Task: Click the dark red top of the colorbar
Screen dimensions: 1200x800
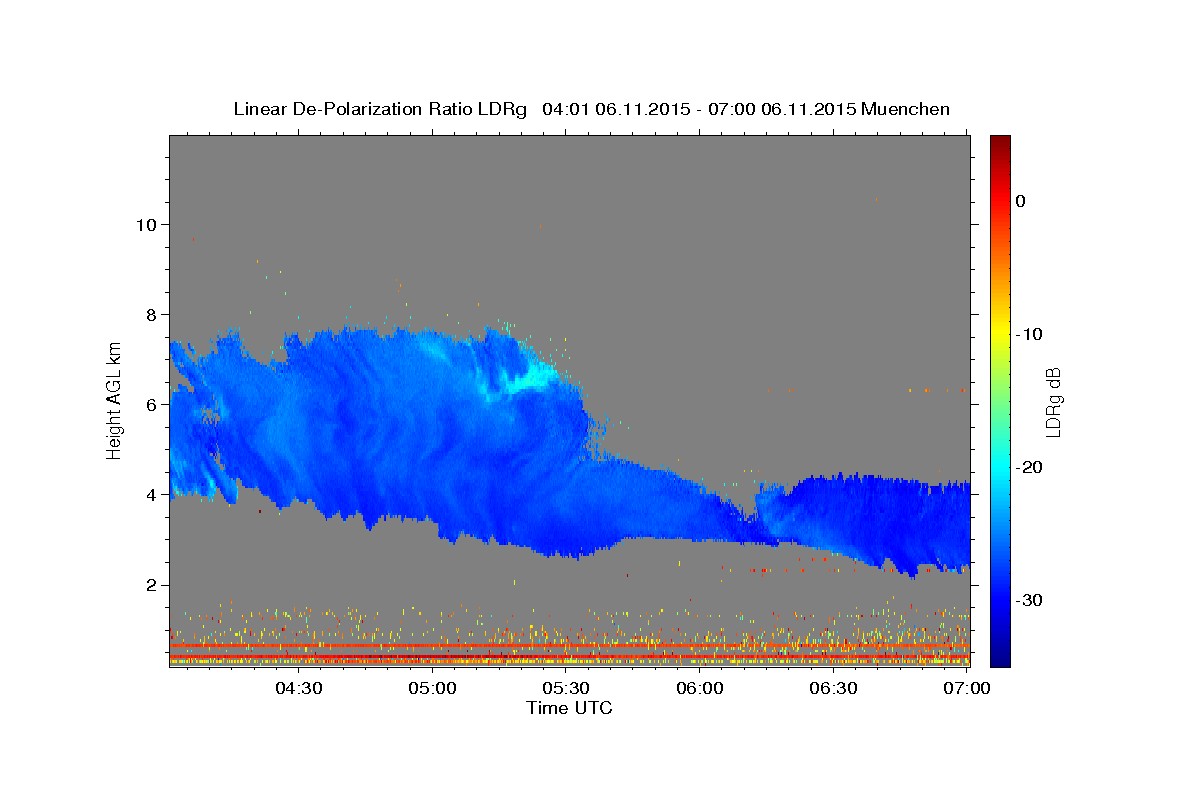Action: [x=1000, y=145]
